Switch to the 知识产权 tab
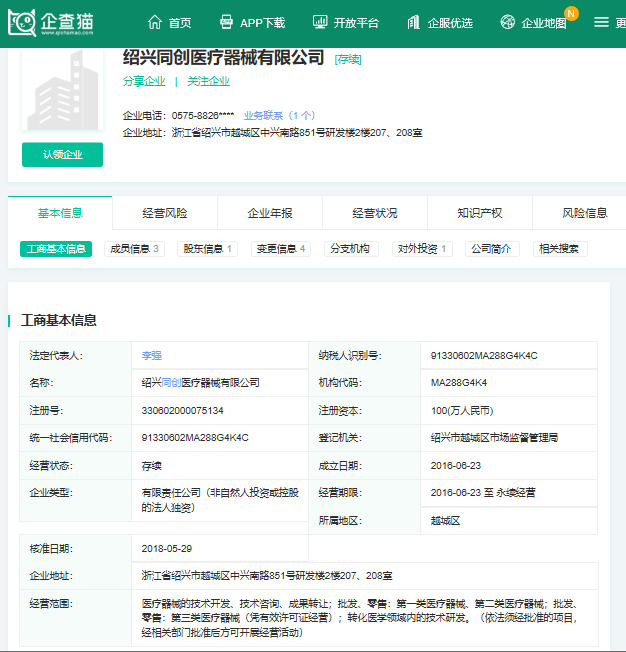The width and height of the screenshot is (626, 652). [x=480, y=213]
